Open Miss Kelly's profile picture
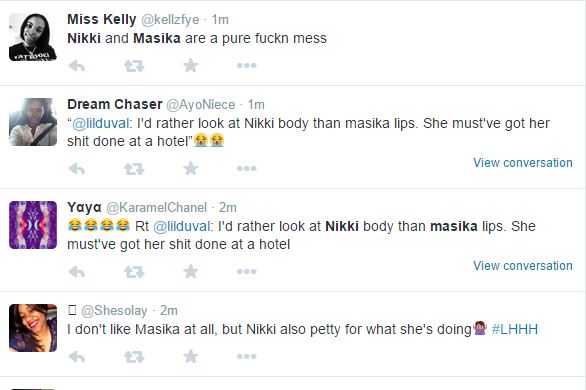The image size is (586, 390). (33, 37)
